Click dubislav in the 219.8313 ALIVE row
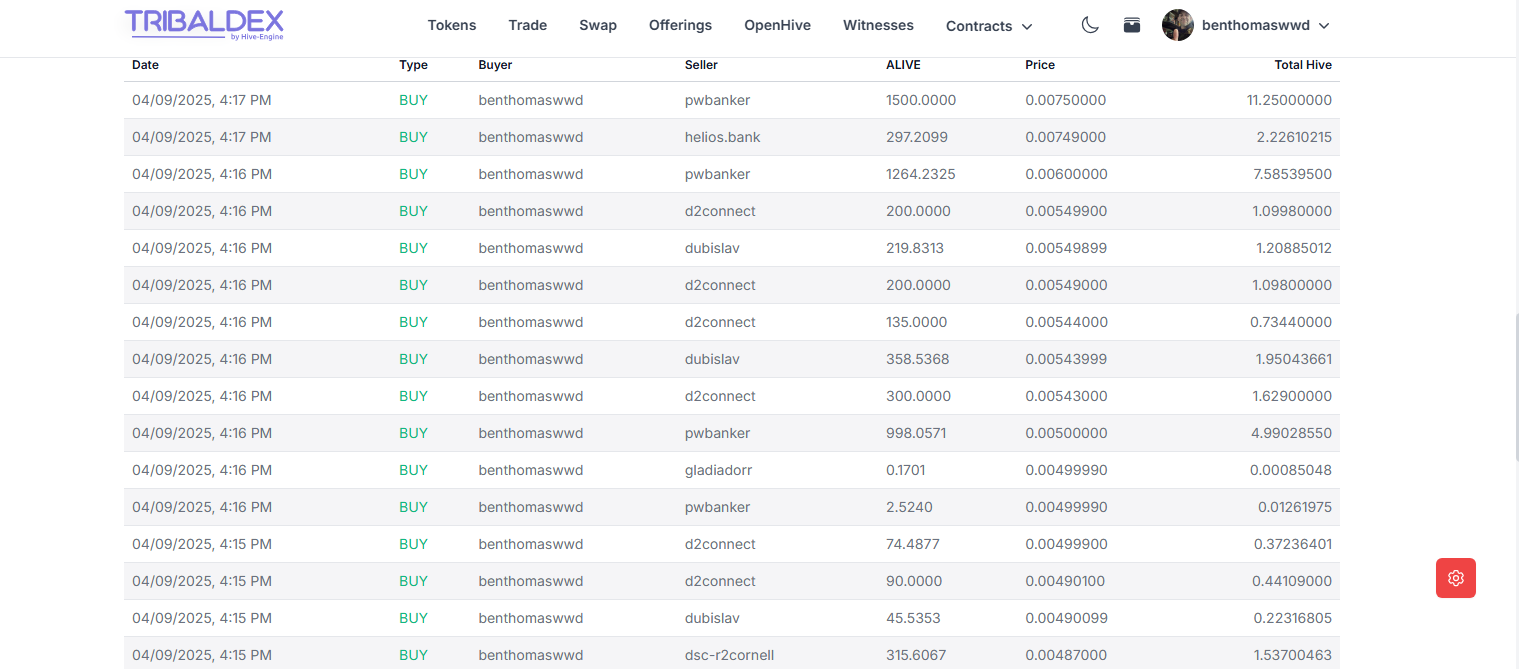The image size is (1519, 669). click(x=713, y=248)
